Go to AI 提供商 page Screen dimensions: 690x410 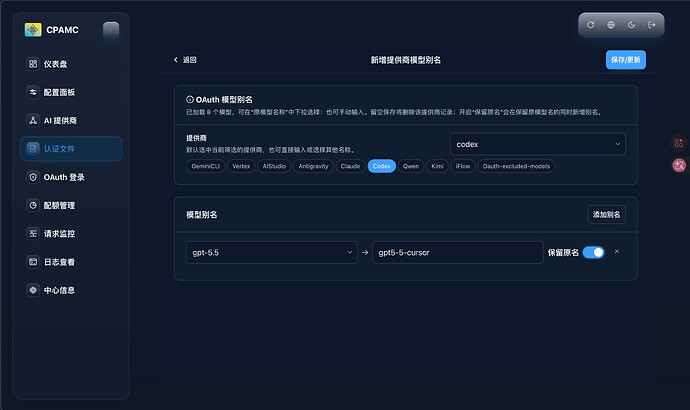coord(71,120)
